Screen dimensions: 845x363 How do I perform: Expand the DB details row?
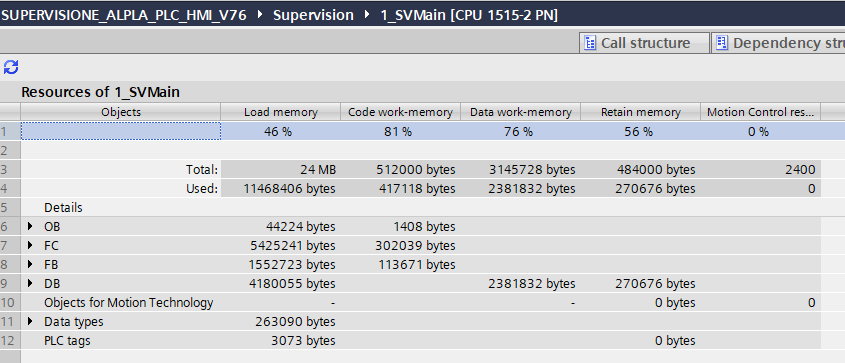pos(30,283)
